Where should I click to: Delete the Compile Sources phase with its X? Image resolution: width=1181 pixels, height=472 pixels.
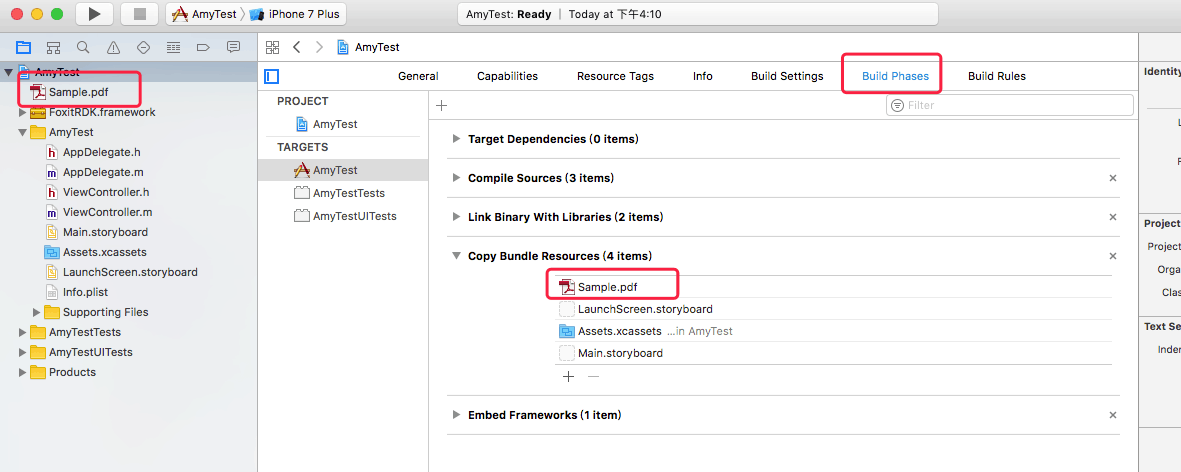(x=1112, y=178)
